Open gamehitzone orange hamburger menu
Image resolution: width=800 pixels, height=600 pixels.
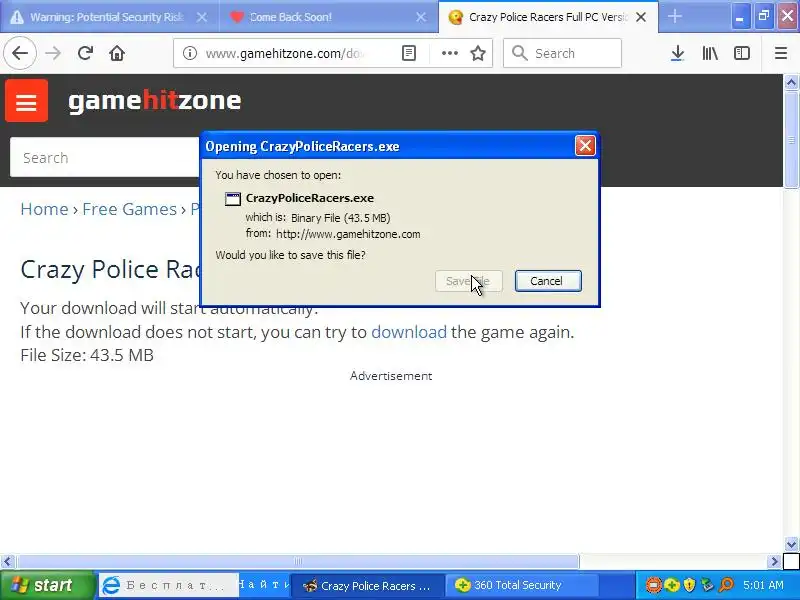point(27,101)
